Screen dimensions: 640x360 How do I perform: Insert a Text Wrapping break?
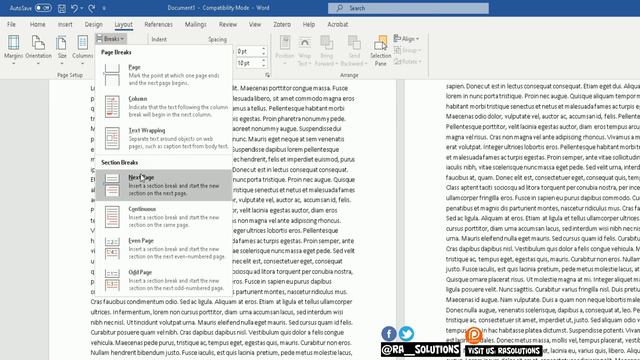click(x=164, y=138)
